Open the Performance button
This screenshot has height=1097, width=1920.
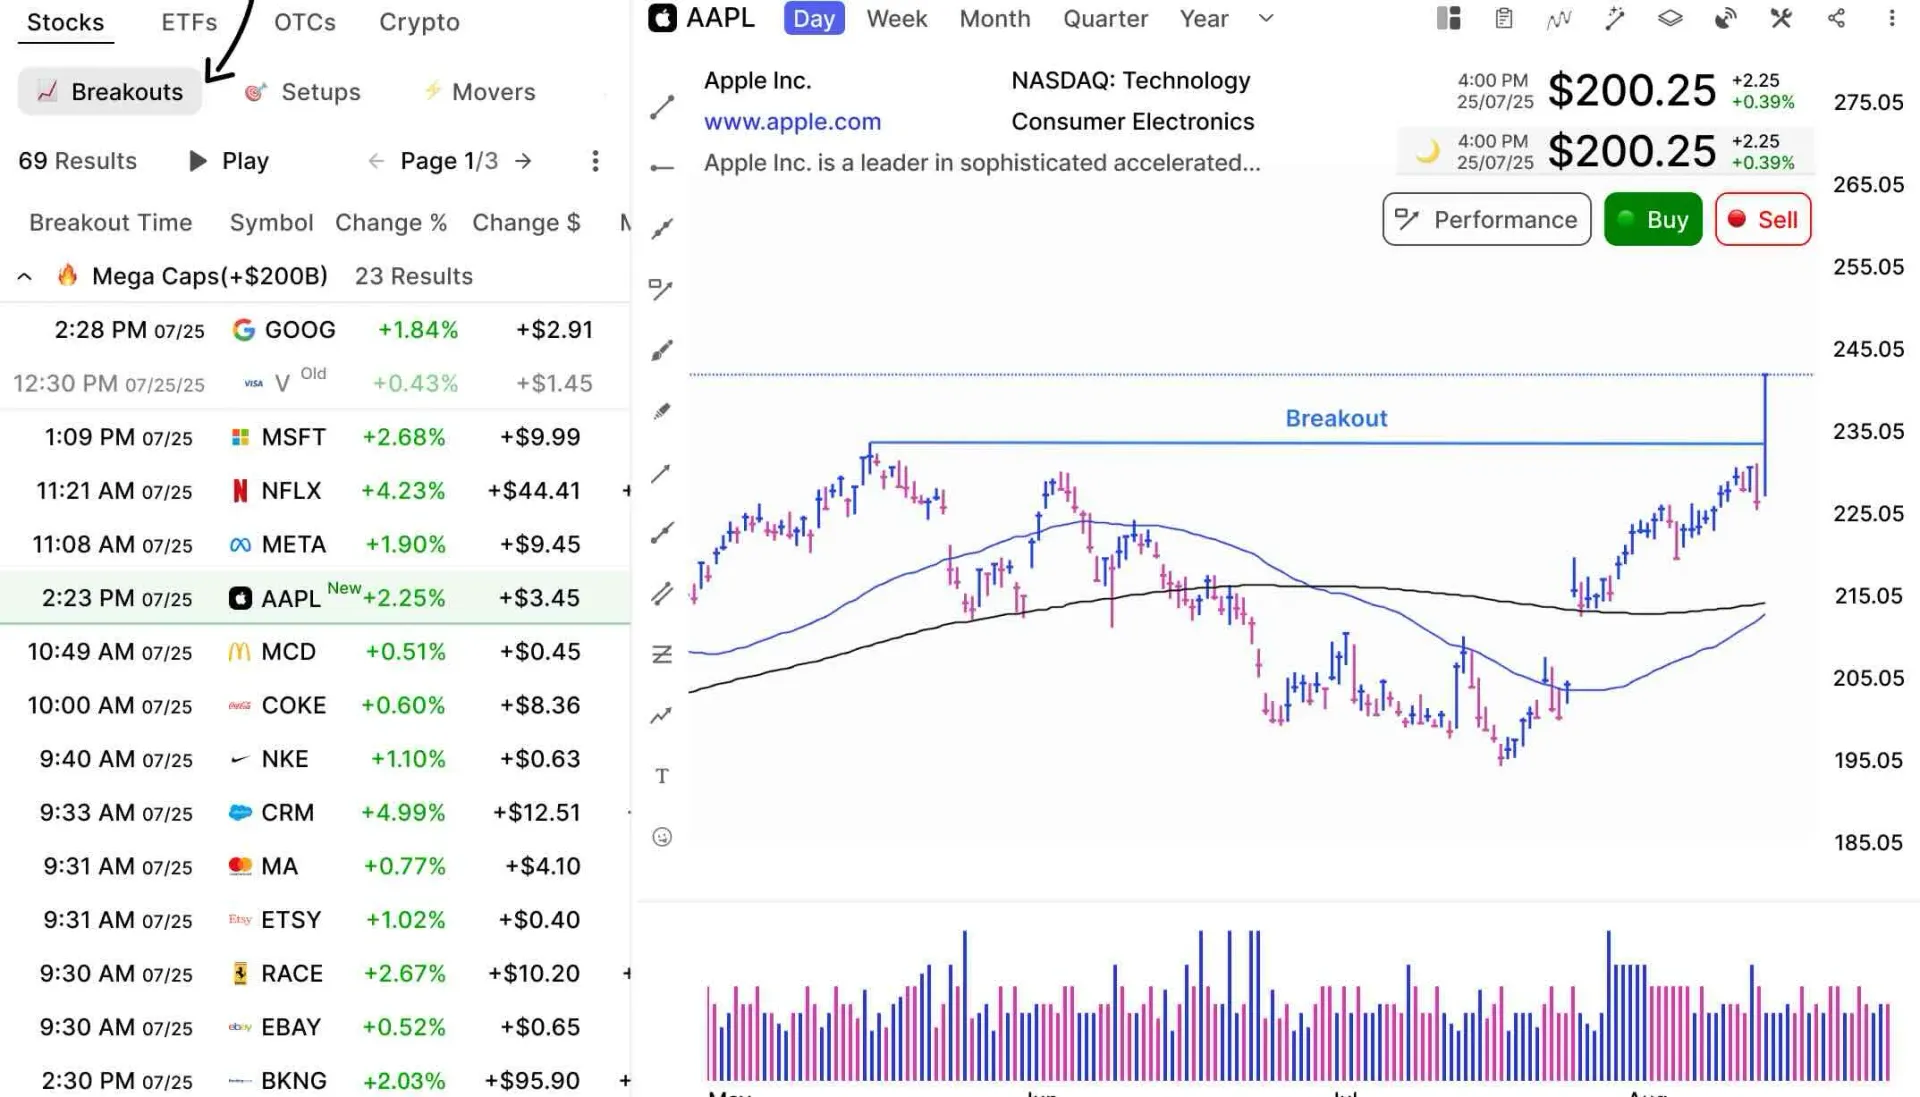(1487, 220)
